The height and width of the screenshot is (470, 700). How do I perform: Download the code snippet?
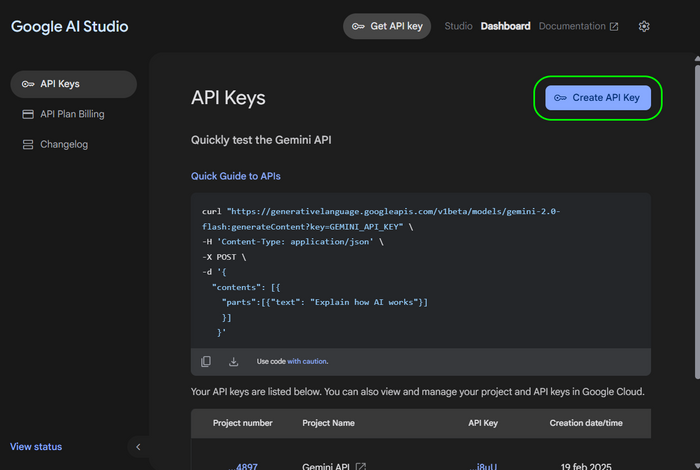coord(234,361)
